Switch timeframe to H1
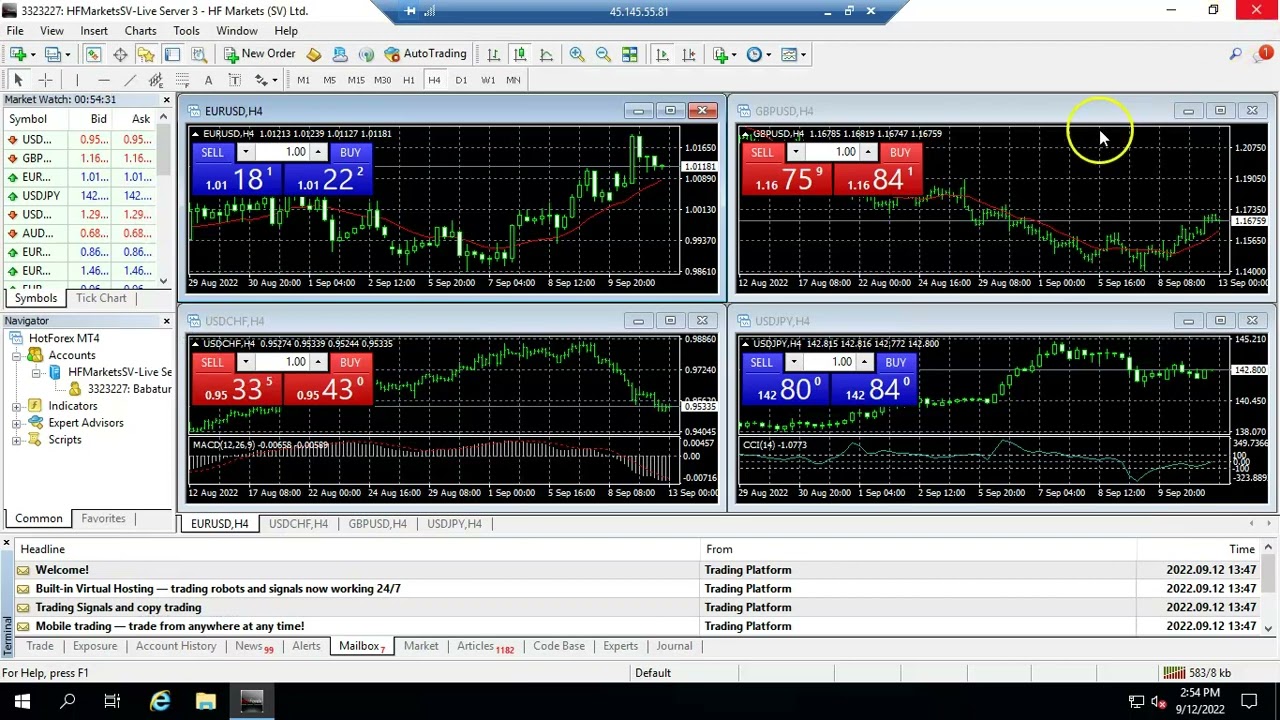Viewport: 1280px width, 720px height. [408, 80]
